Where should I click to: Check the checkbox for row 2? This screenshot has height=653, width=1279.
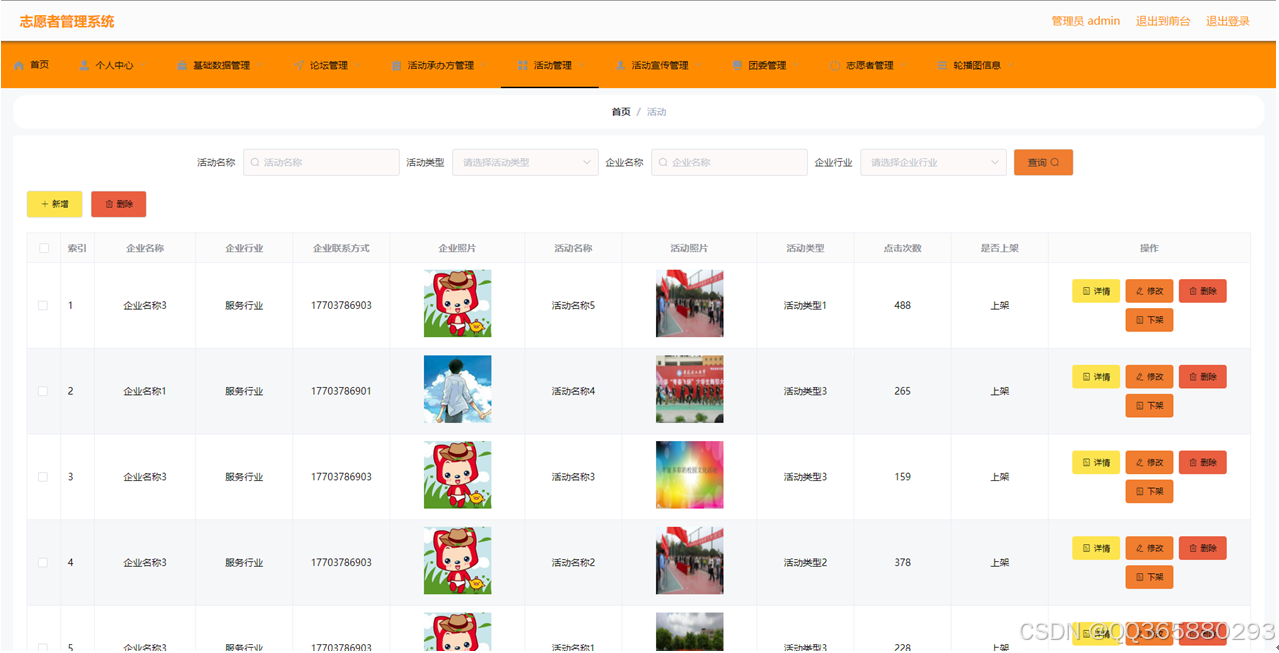point(43,391)
